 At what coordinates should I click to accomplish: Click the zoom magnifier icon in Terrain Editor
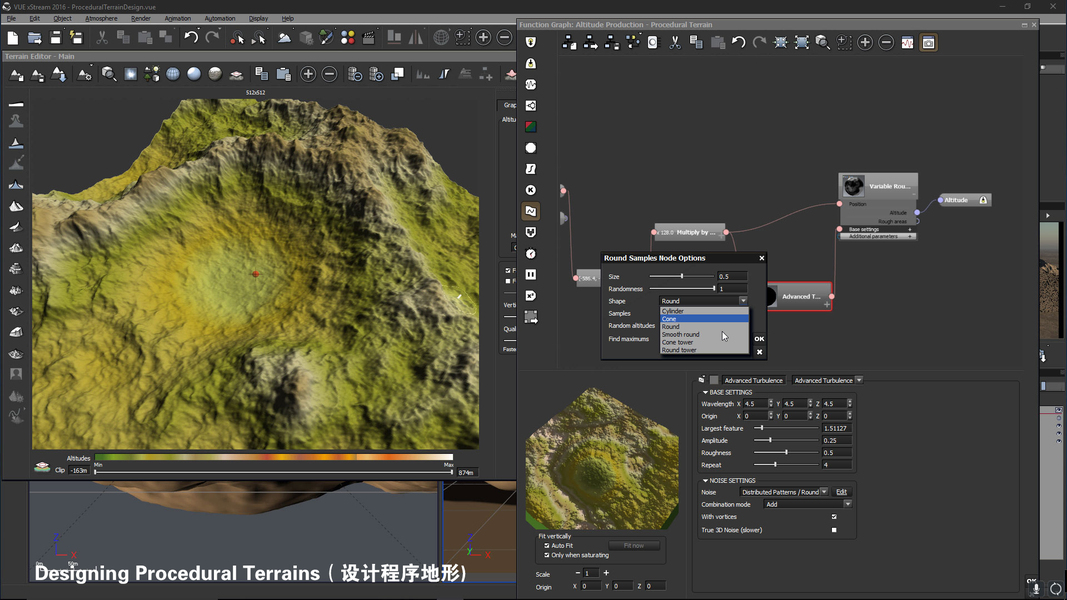coord(108,74)
